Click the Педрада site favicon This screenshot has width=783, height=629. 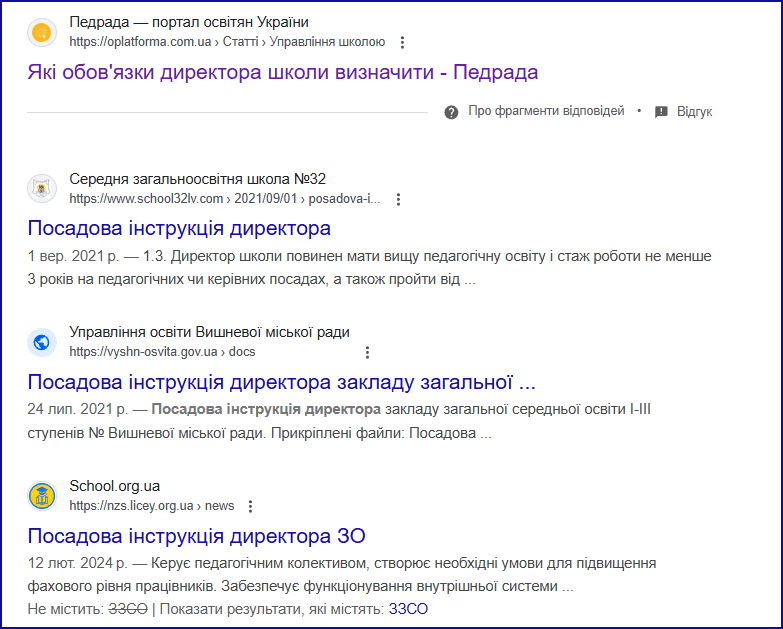tap(42, 32)
